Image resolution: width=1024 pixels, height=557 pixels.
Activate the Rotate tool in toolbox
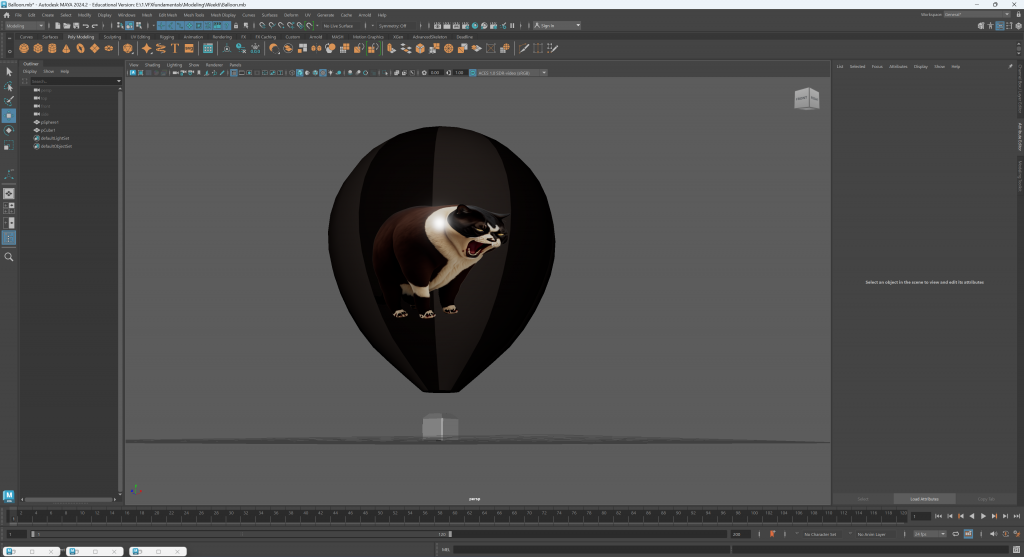coord(8,131)
